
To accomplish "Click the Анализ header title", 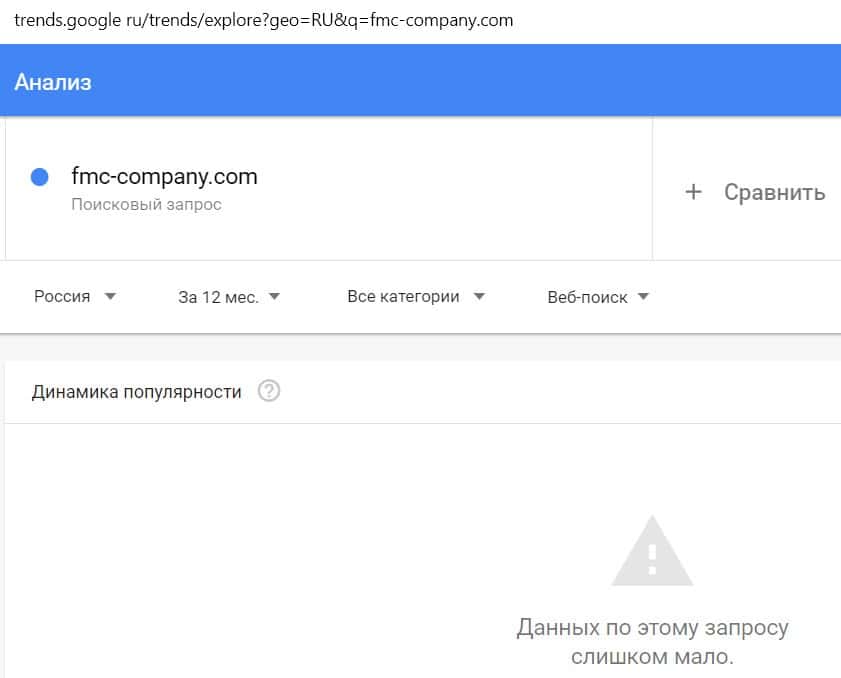I will pyautogui.click(x=53, y=82).
